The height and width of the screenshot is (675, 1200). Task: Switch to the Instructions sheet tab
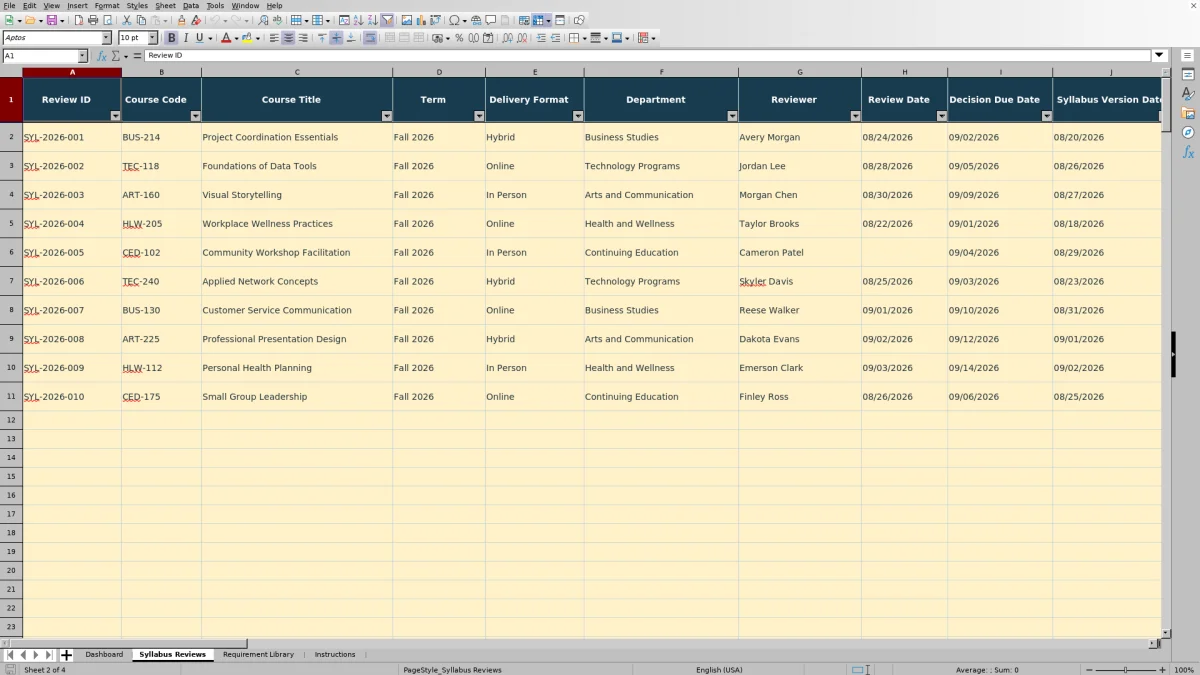[335, 654]
